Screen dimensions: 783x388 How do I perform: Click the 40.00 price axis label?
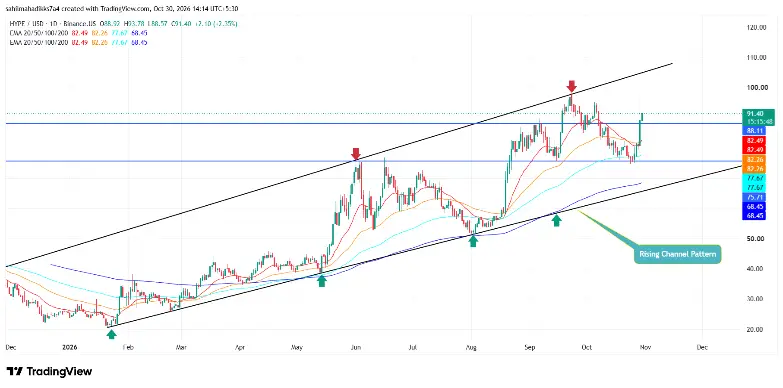click(756, 269)
